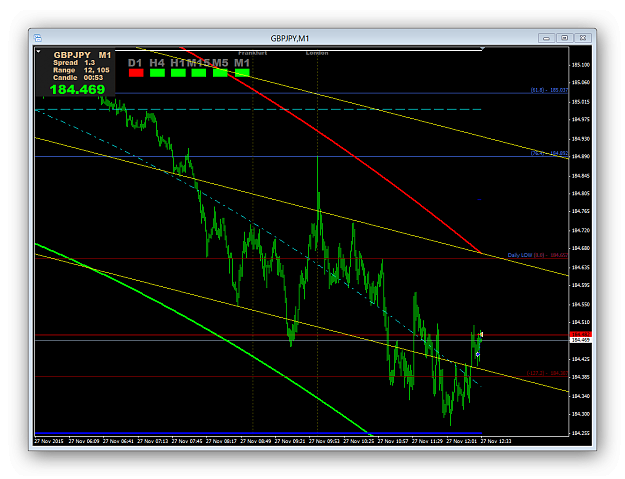This screenshot has height=479, width=625.
Task: Click the M1 green trend indicator swatch
Action: click(242, 73)
